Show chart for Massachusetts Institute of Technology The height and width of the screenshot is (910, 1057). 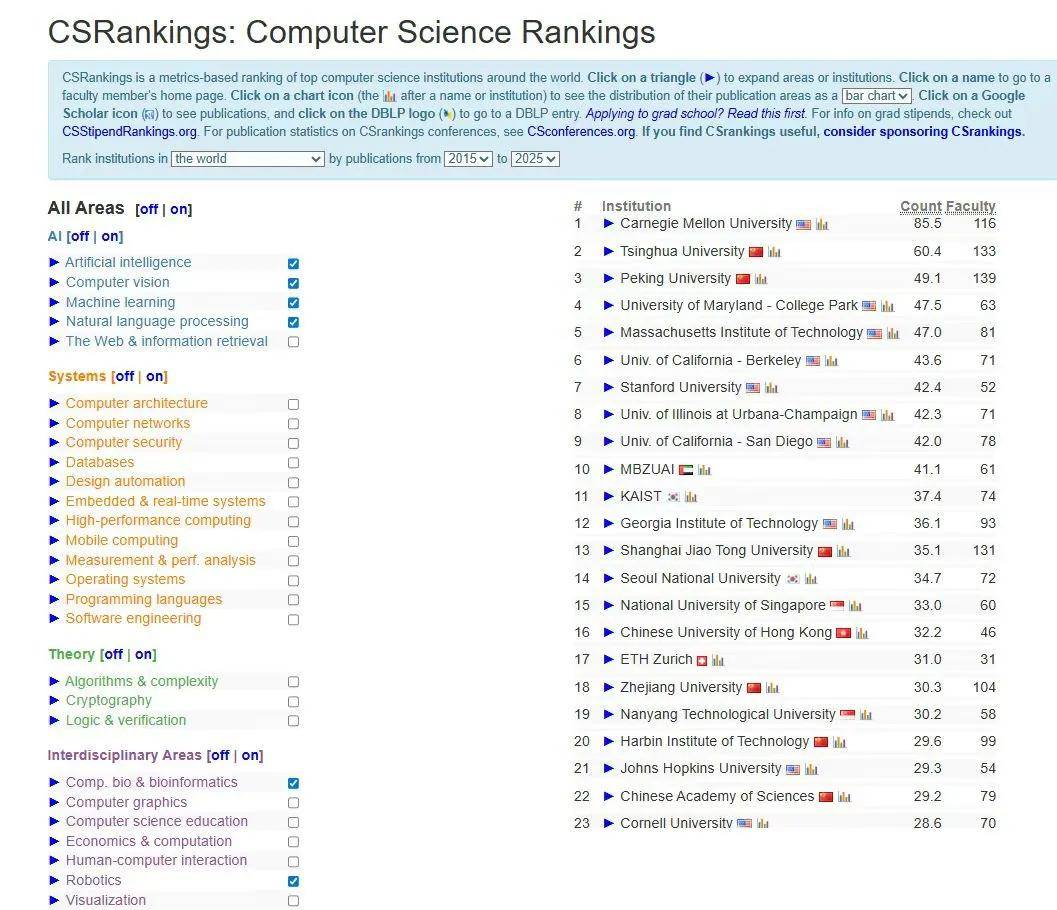893,333
